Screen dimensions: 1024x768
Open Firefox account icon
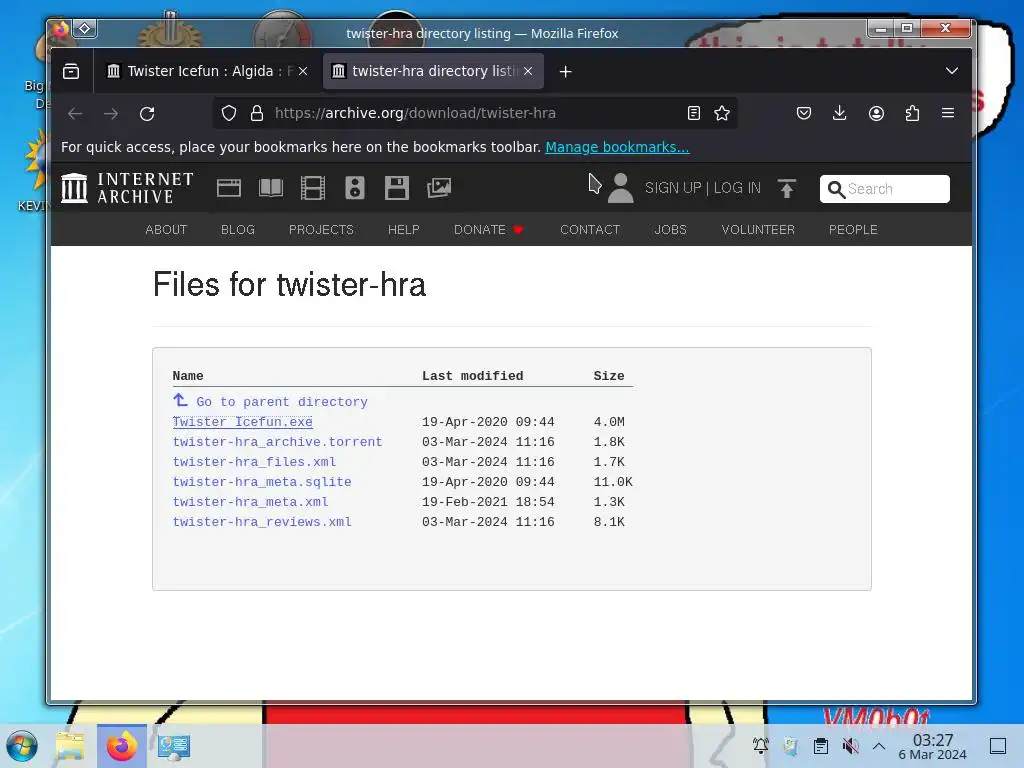point(876,113)
